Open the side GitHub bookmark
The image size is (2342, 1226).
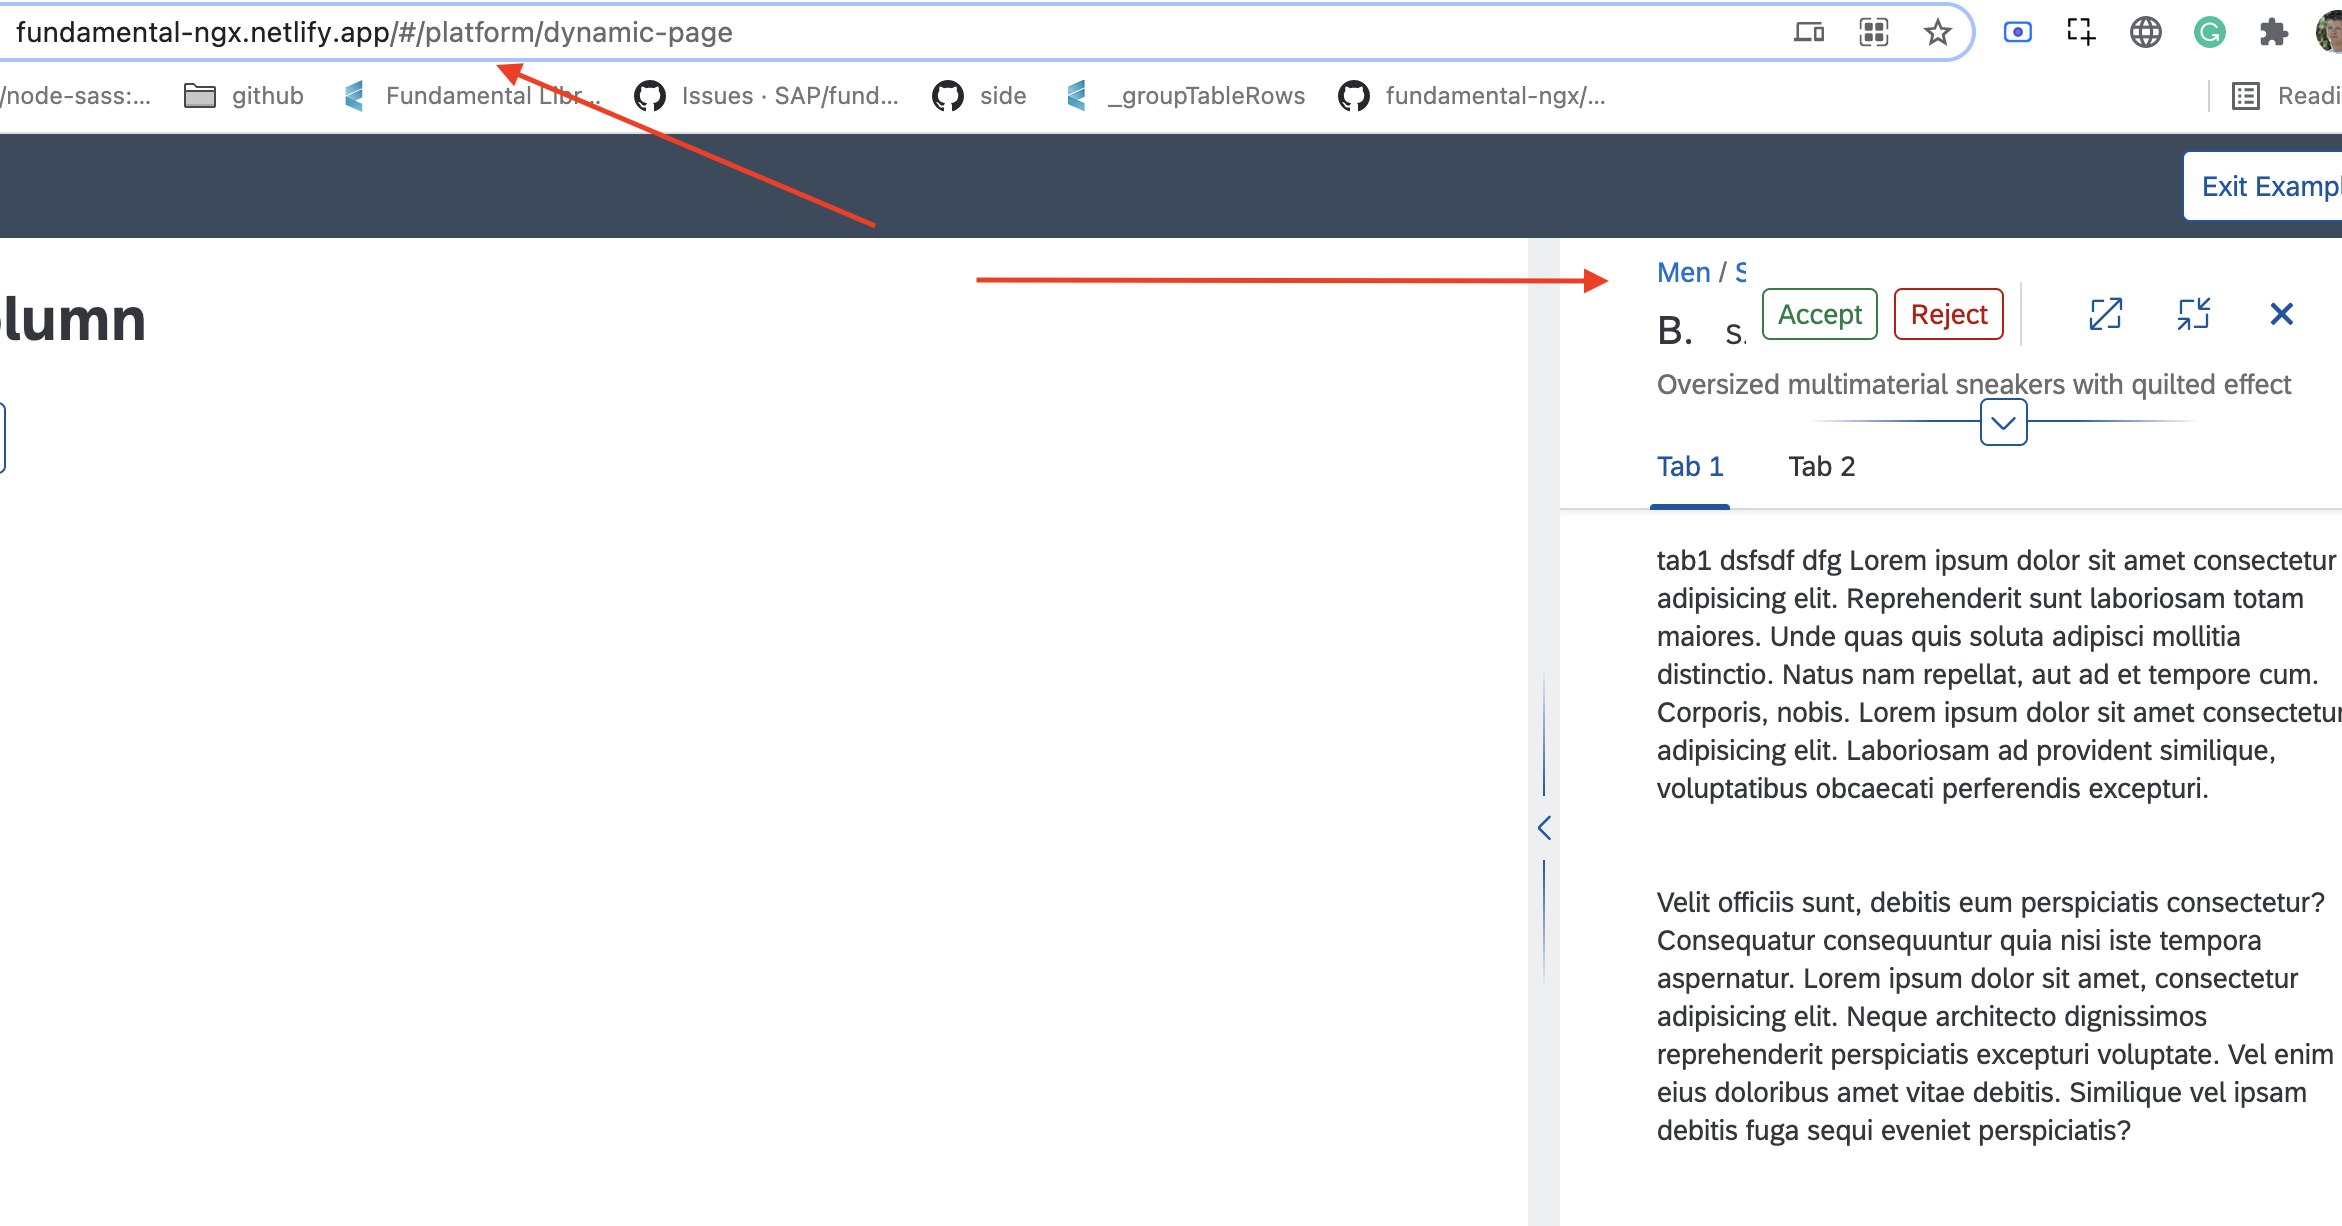979,95
